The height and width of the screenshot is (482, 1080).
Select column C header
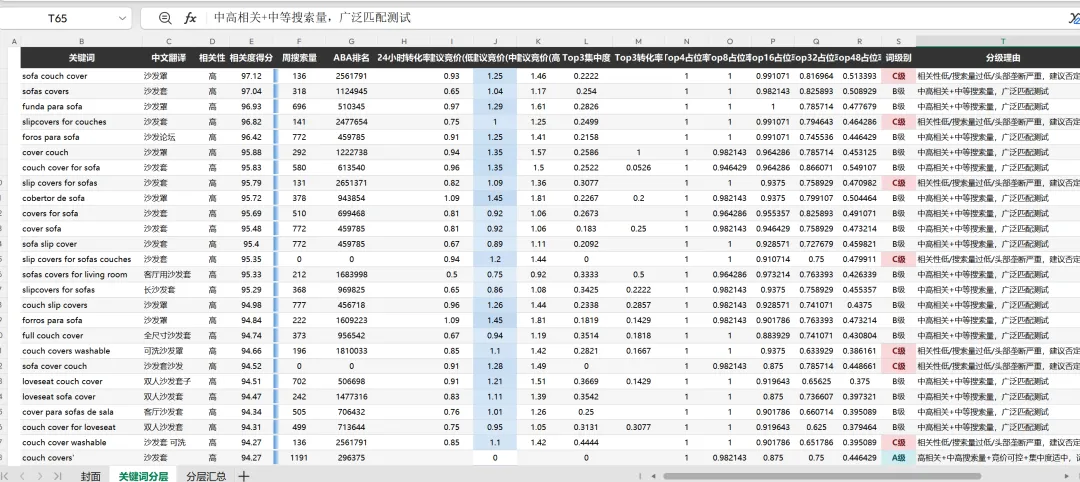click(169, 42)
